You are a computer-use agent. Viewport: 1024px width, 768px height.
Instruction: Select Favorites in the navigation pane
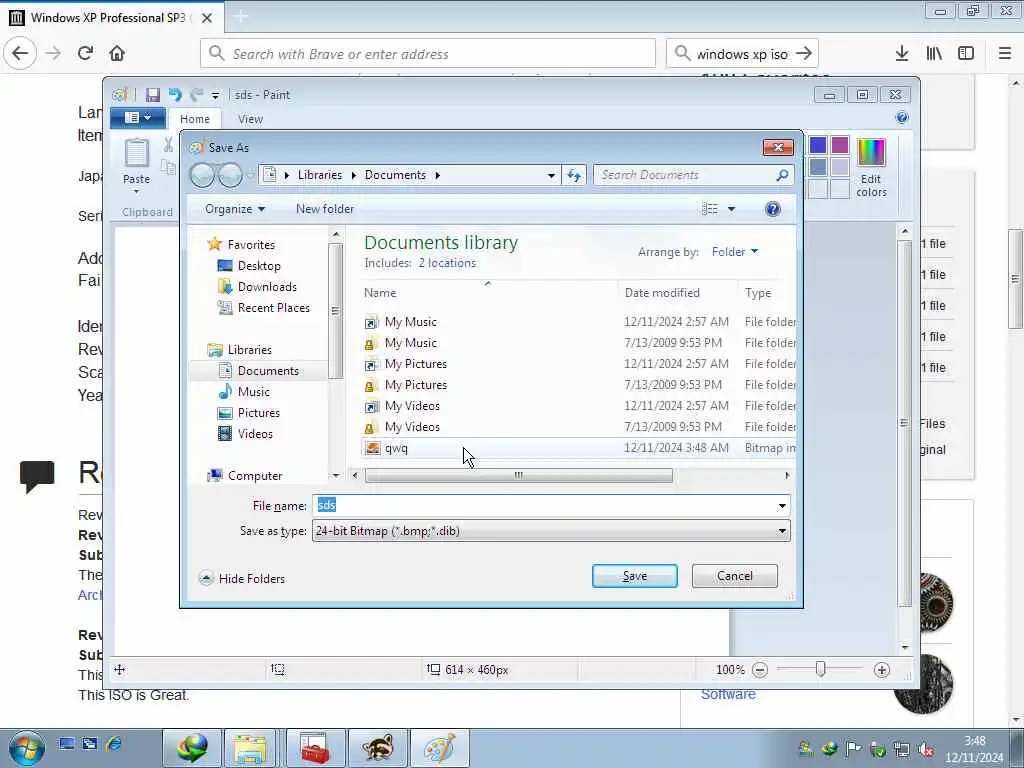251,245
